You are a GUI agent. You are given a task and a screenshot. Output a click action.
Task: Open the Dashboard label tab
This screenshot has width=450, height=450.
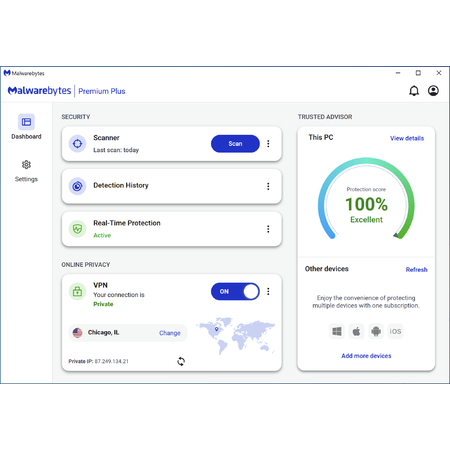[x=26, y=136]
